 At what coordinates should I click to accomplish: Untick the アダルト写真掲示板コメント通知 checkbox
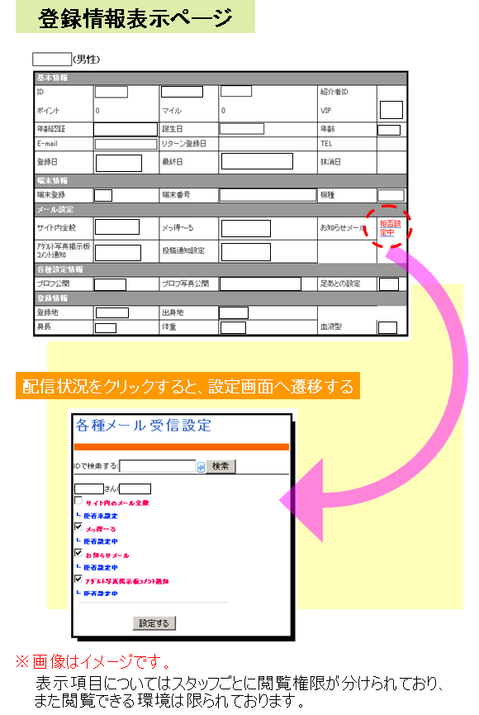(78, 579)
